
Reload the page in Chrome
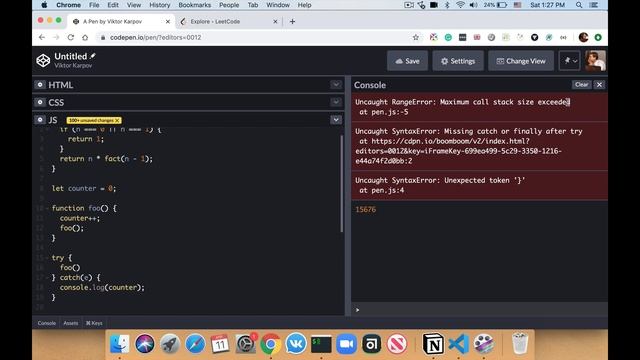[71, 38]
